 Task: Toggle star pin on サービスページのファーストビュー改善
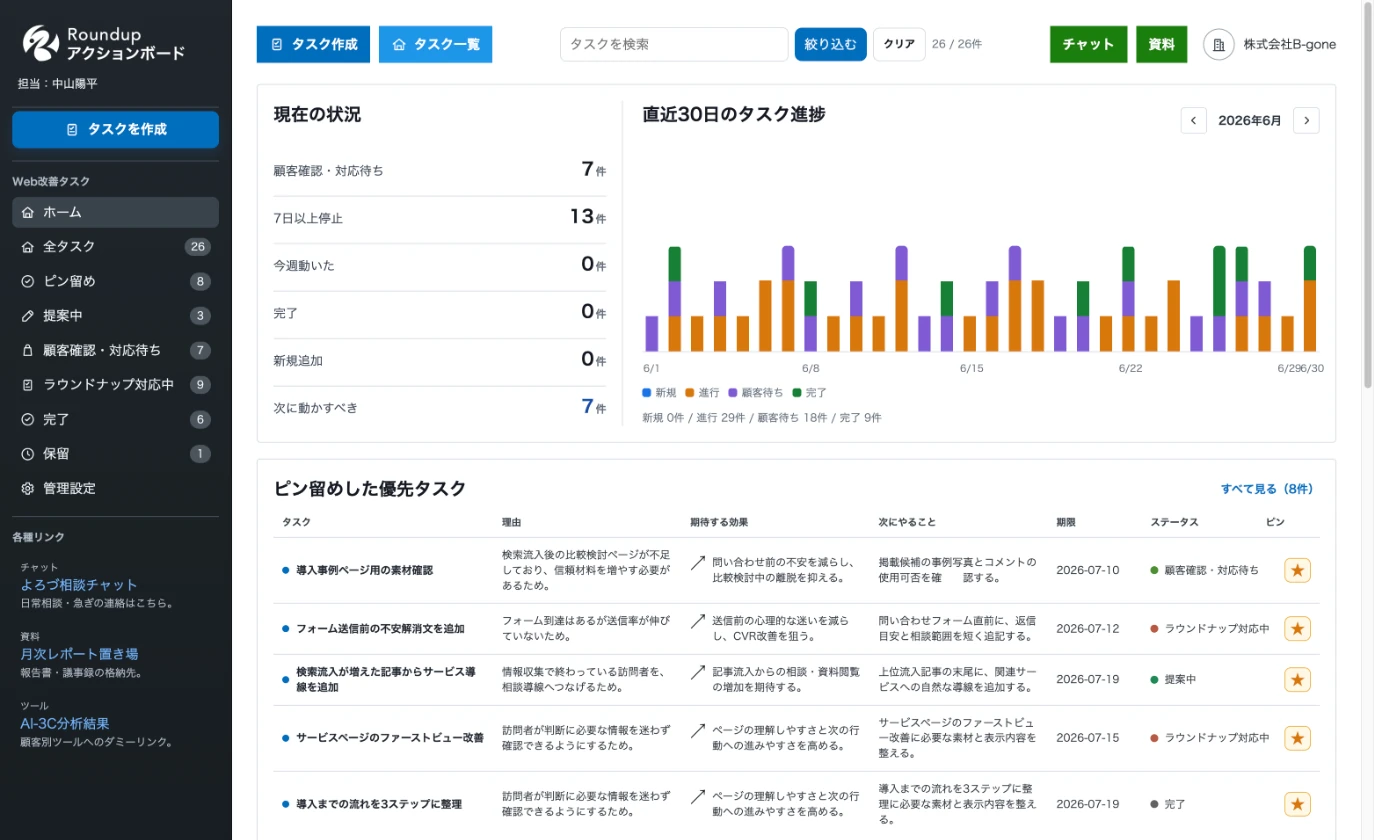click(1297, 738)
